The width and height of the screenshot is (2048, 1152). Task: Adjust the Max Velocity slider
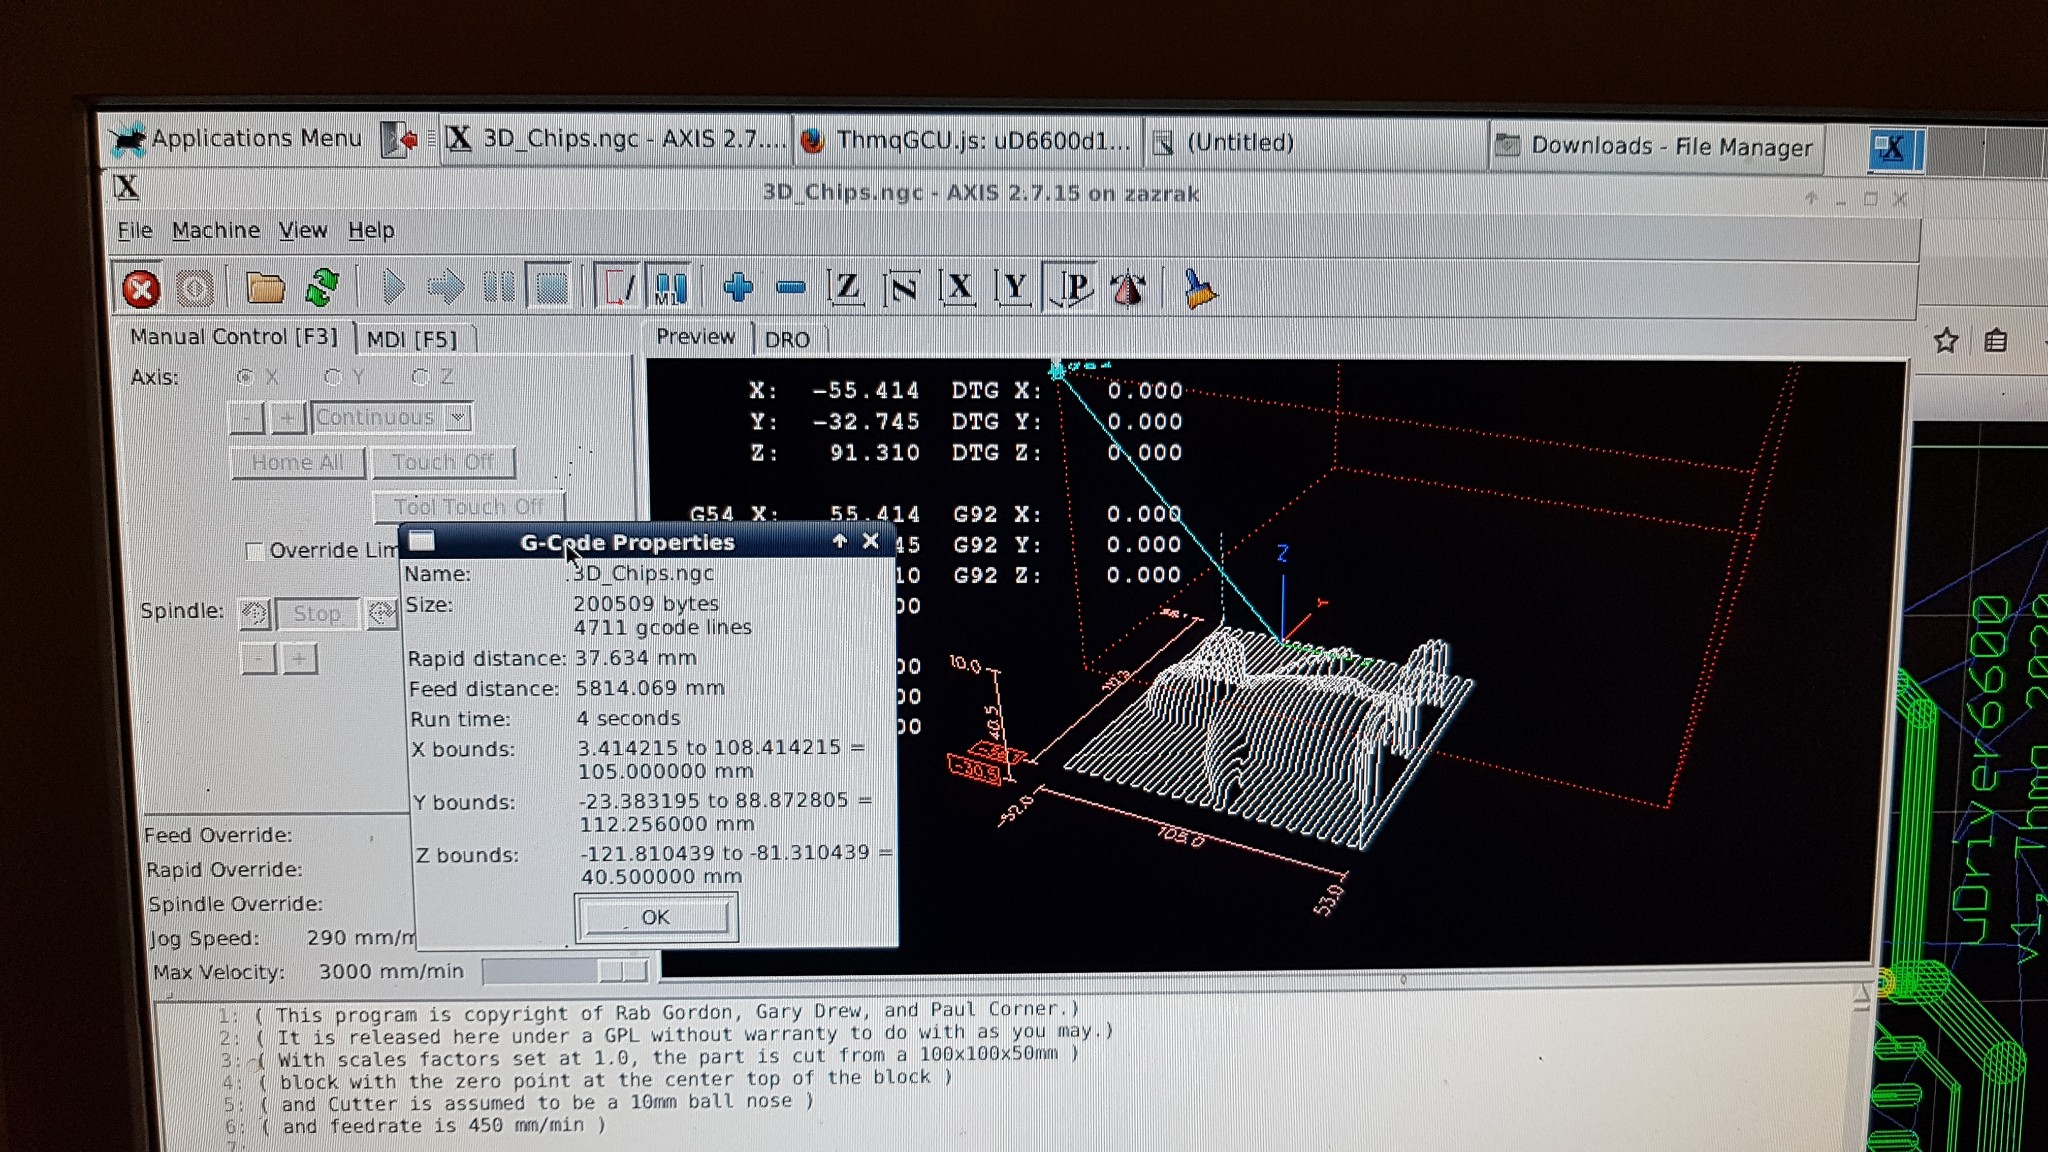tap(622, 971)
